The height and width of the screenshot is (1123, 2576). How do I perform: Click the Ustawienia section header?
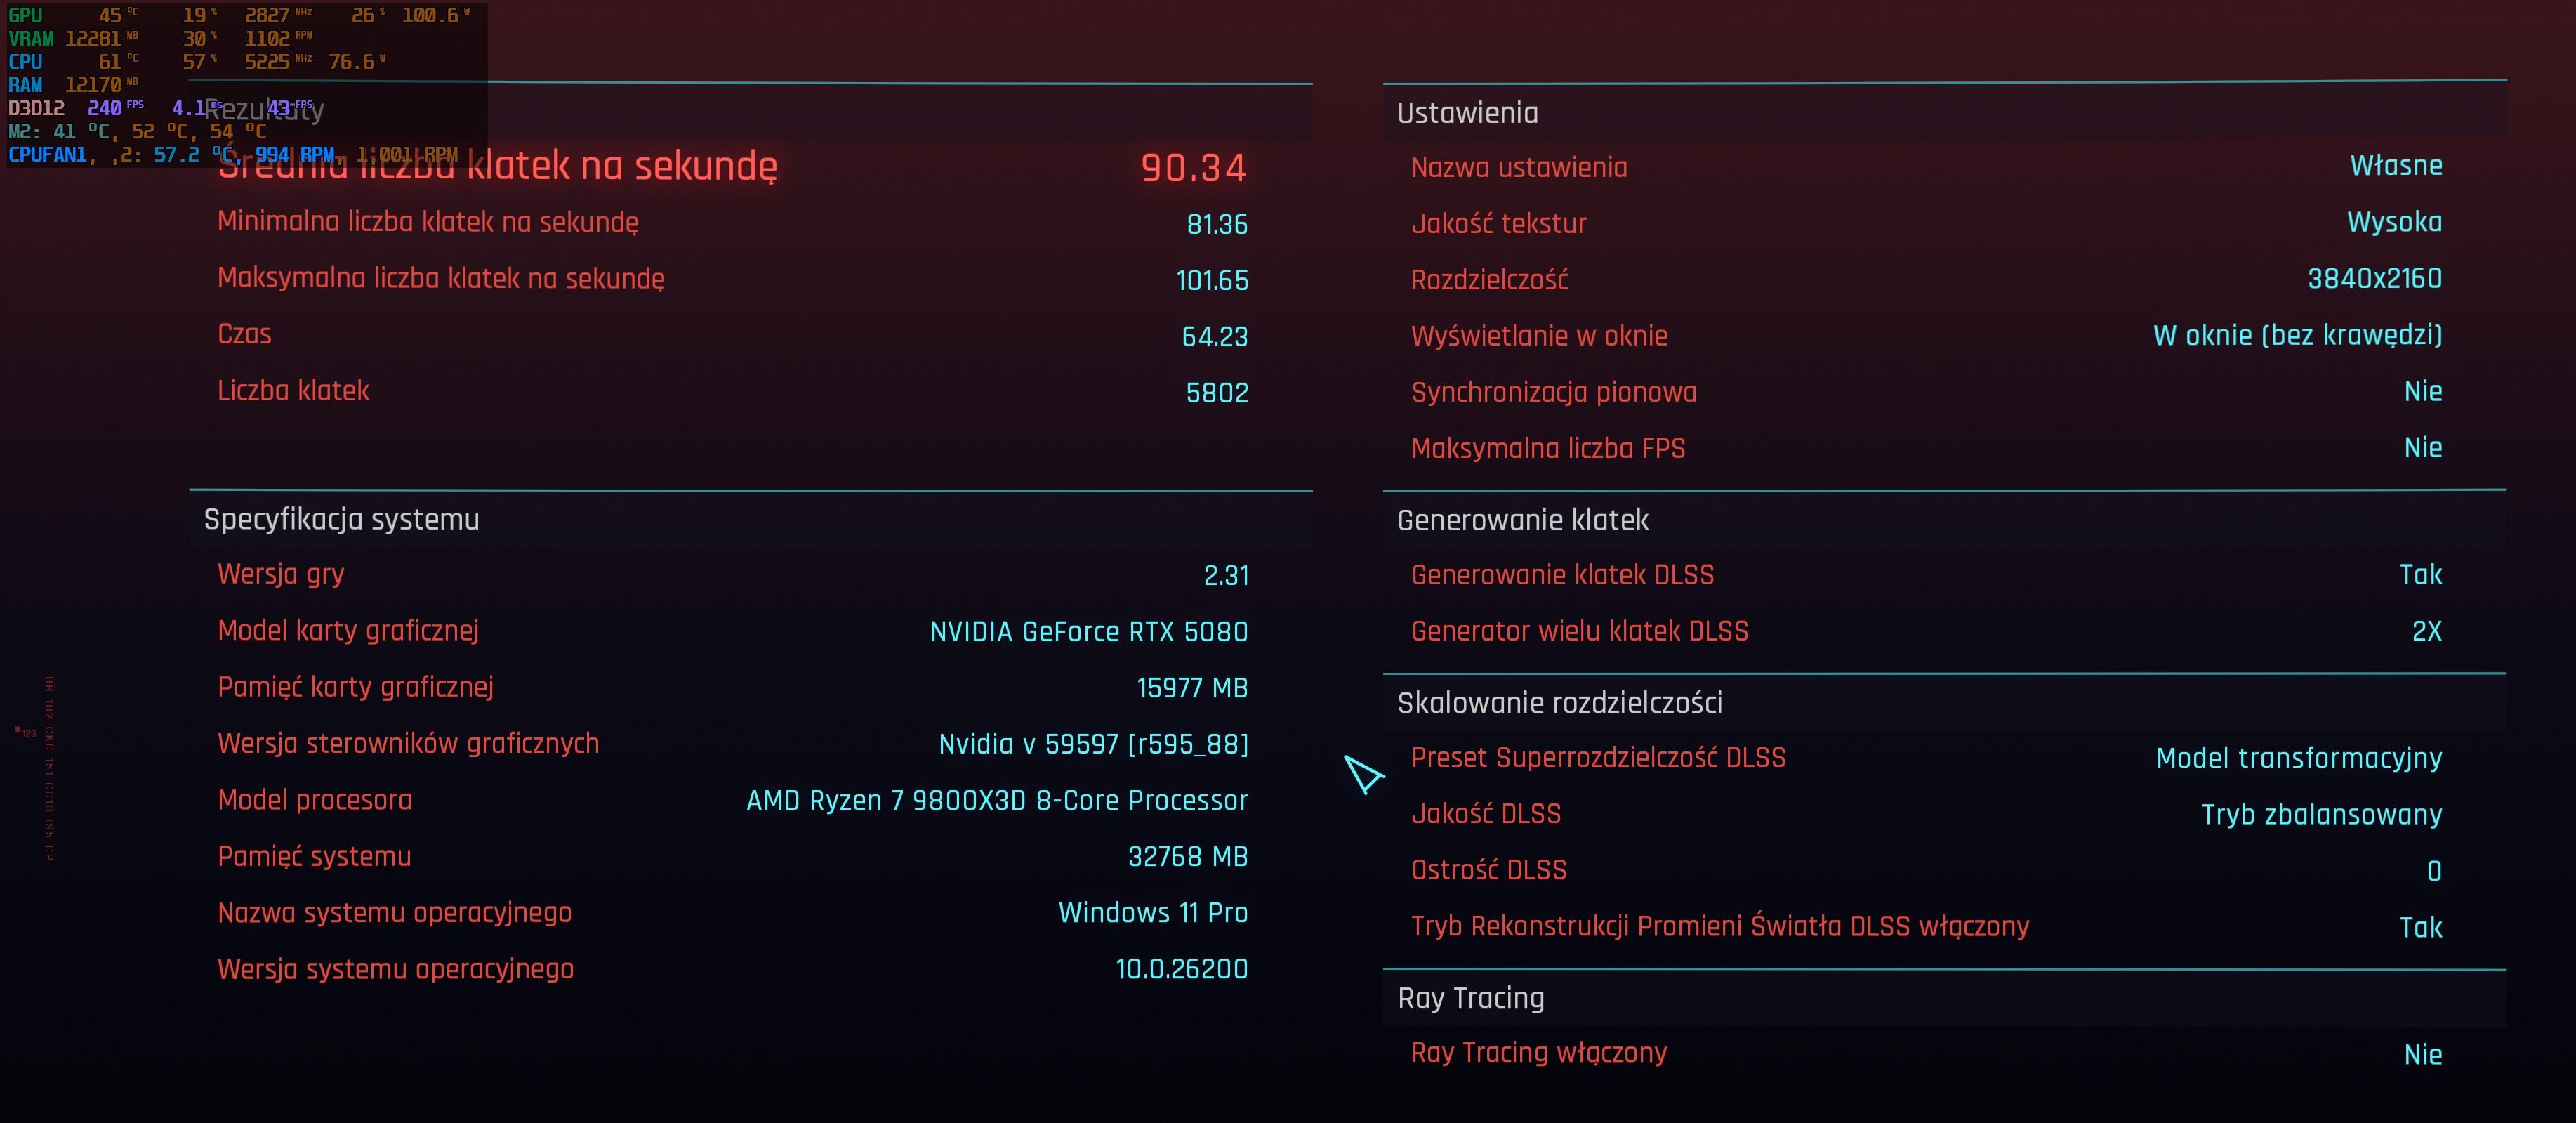pyautogui.click(x=1468, y=113)
